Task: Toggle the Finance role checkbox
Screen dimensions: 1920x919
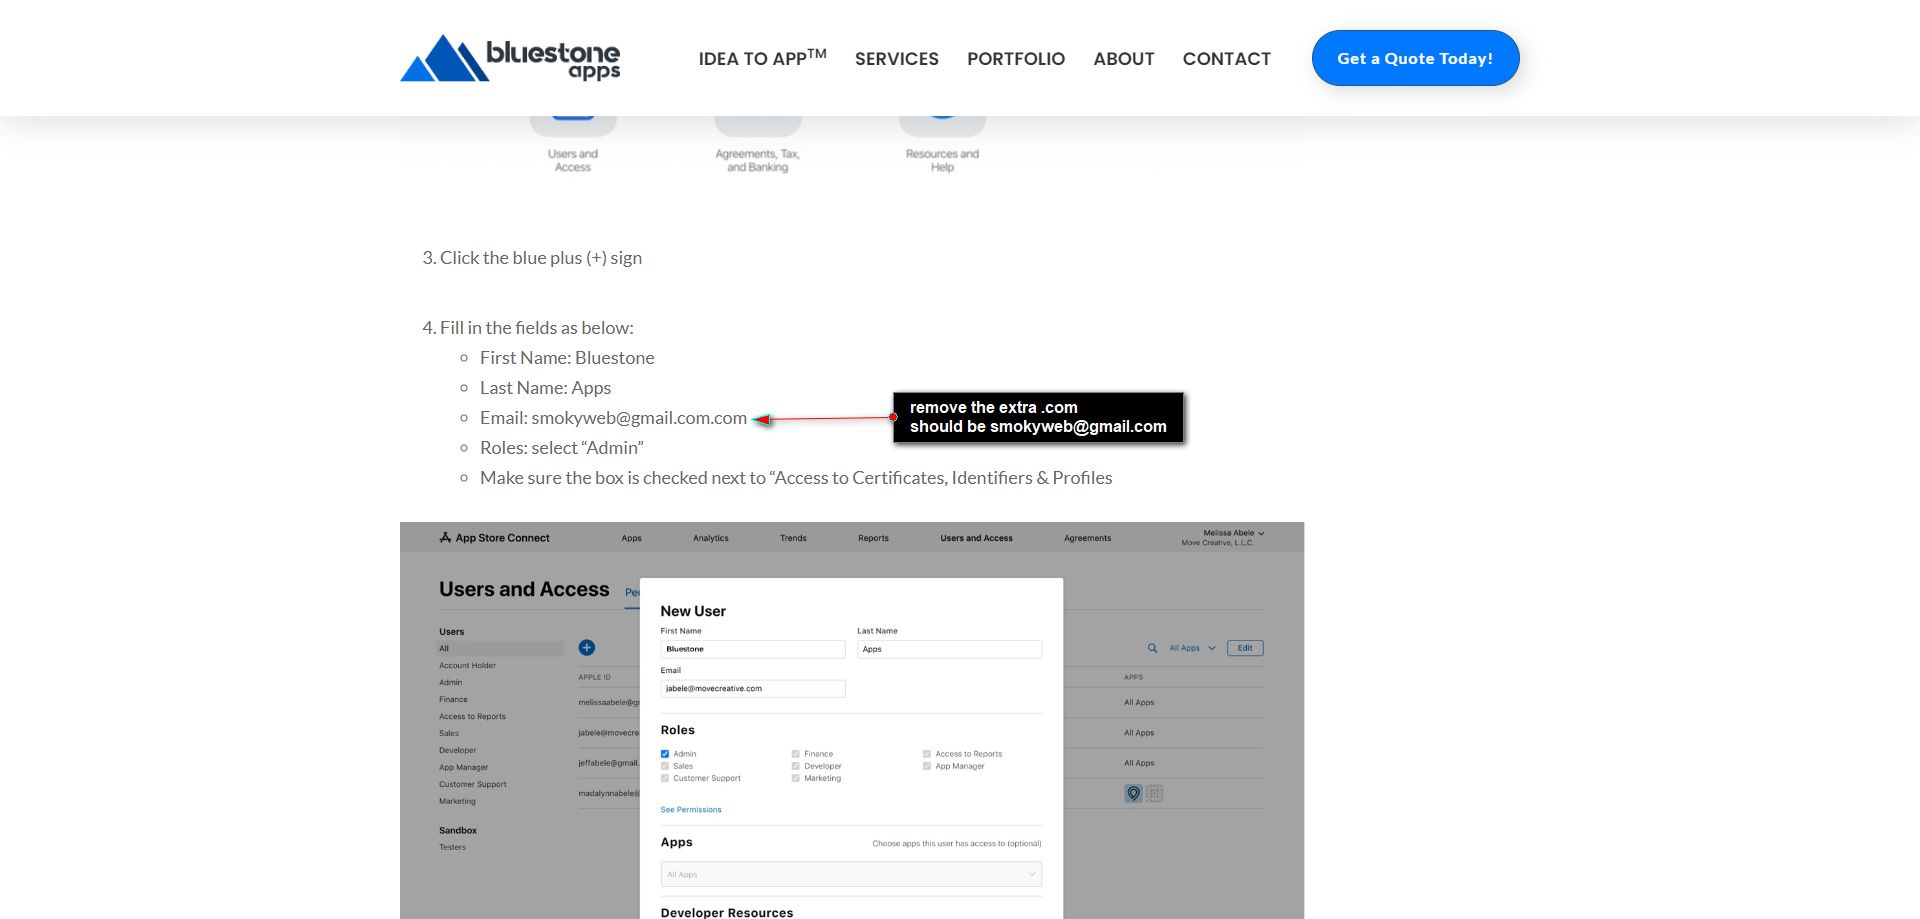Action: [796, 754]
